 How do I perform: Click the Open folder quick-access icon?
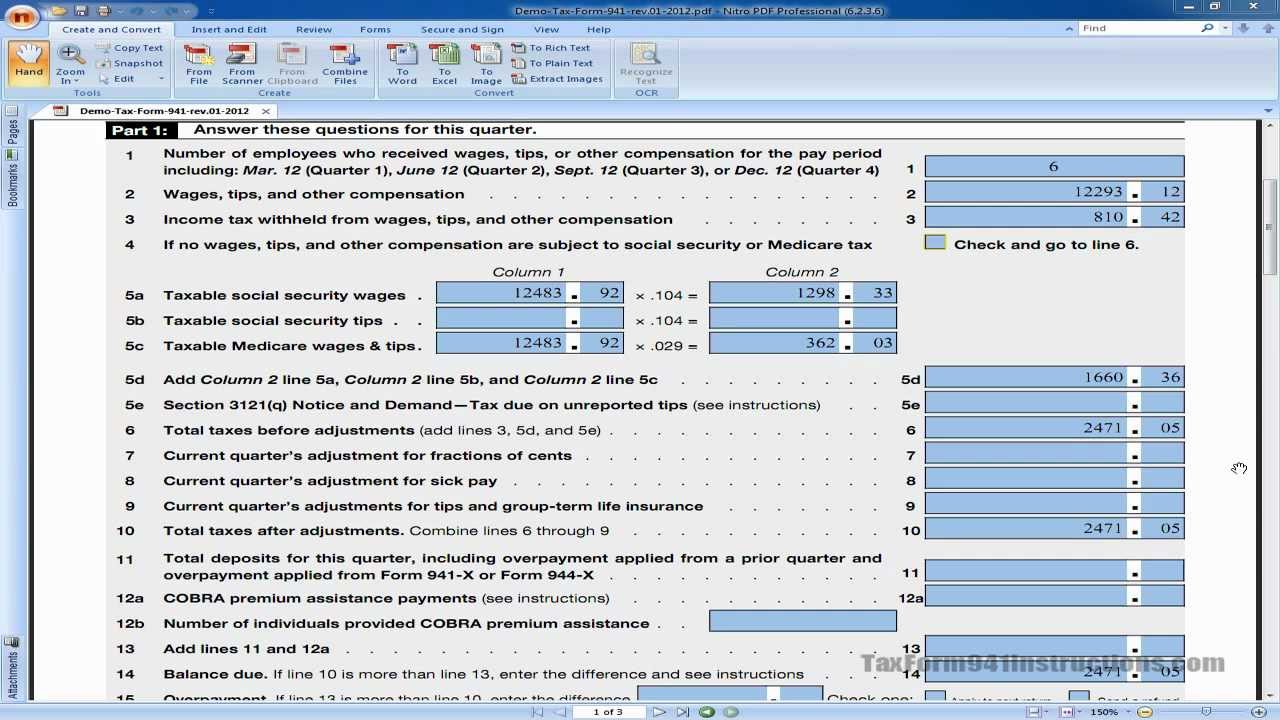60,11
